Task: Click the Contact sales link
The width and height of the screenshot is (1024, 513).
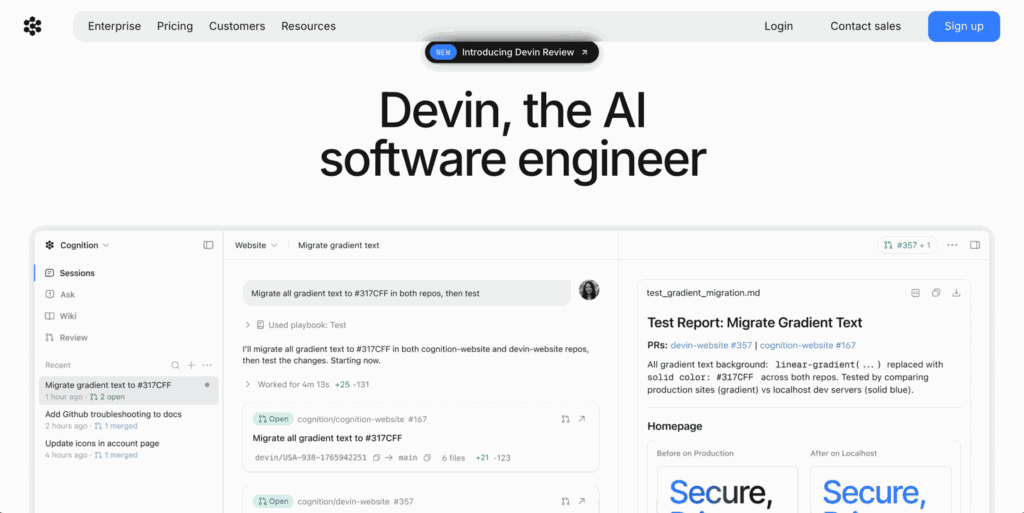Action: [x=865, y=26]
